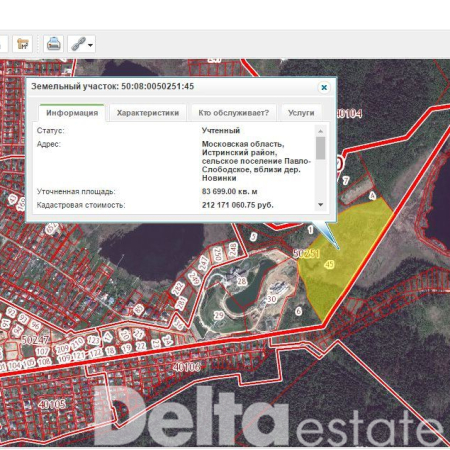
Task: Close the land parcel info popup
Action: [324, 88]
